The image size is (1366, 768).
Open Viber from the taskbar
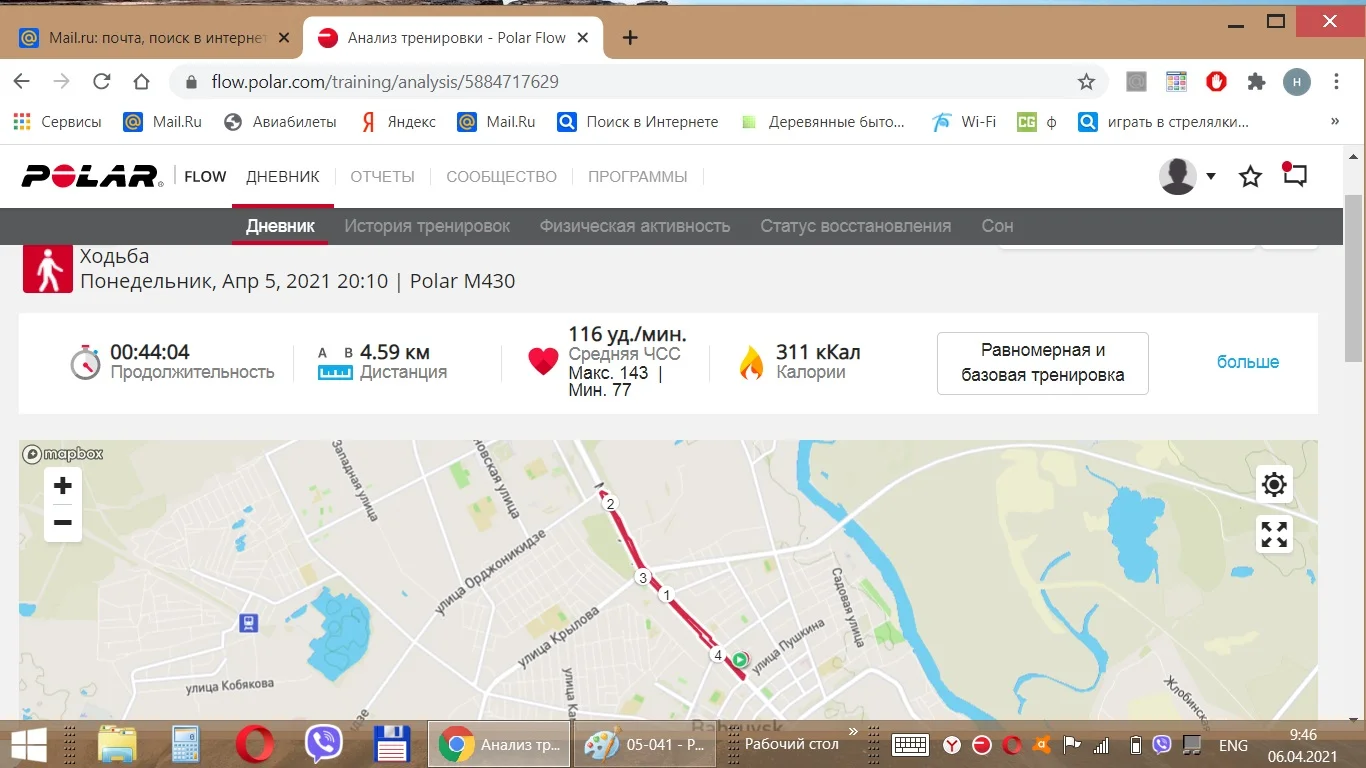pyautogui.click(x=323, y=744)
